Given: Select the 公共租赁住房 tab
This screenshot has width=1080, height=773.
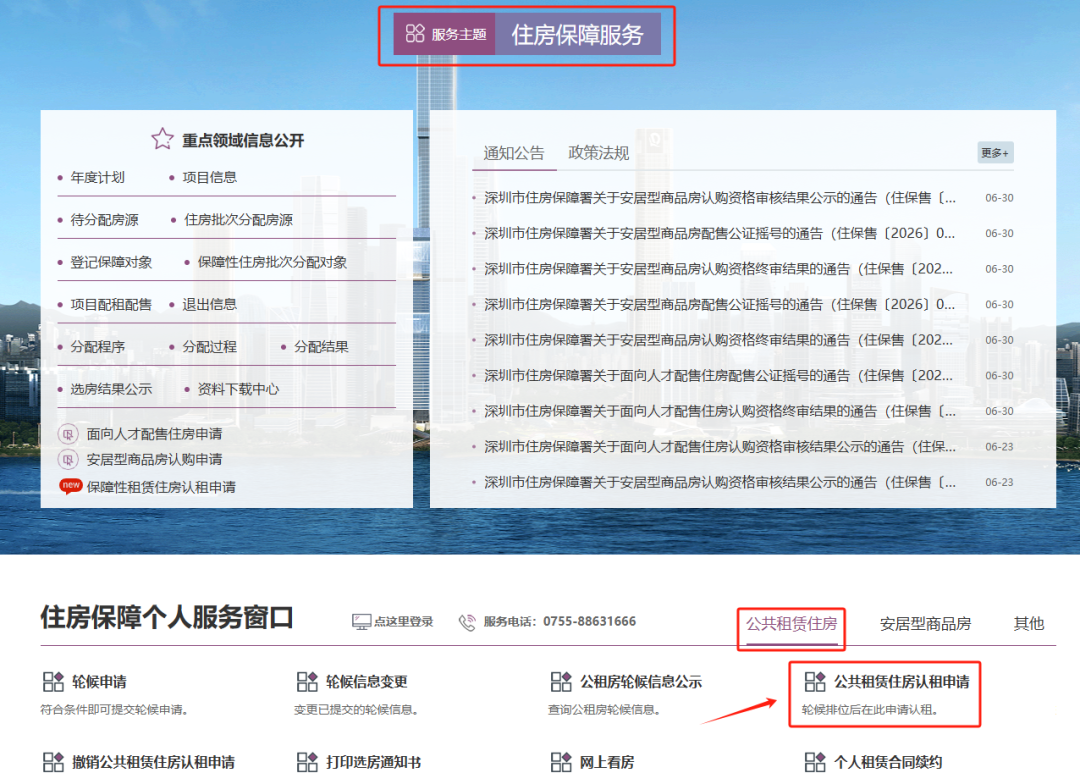Looking at the screenshot, I should (x=791, y=623).
